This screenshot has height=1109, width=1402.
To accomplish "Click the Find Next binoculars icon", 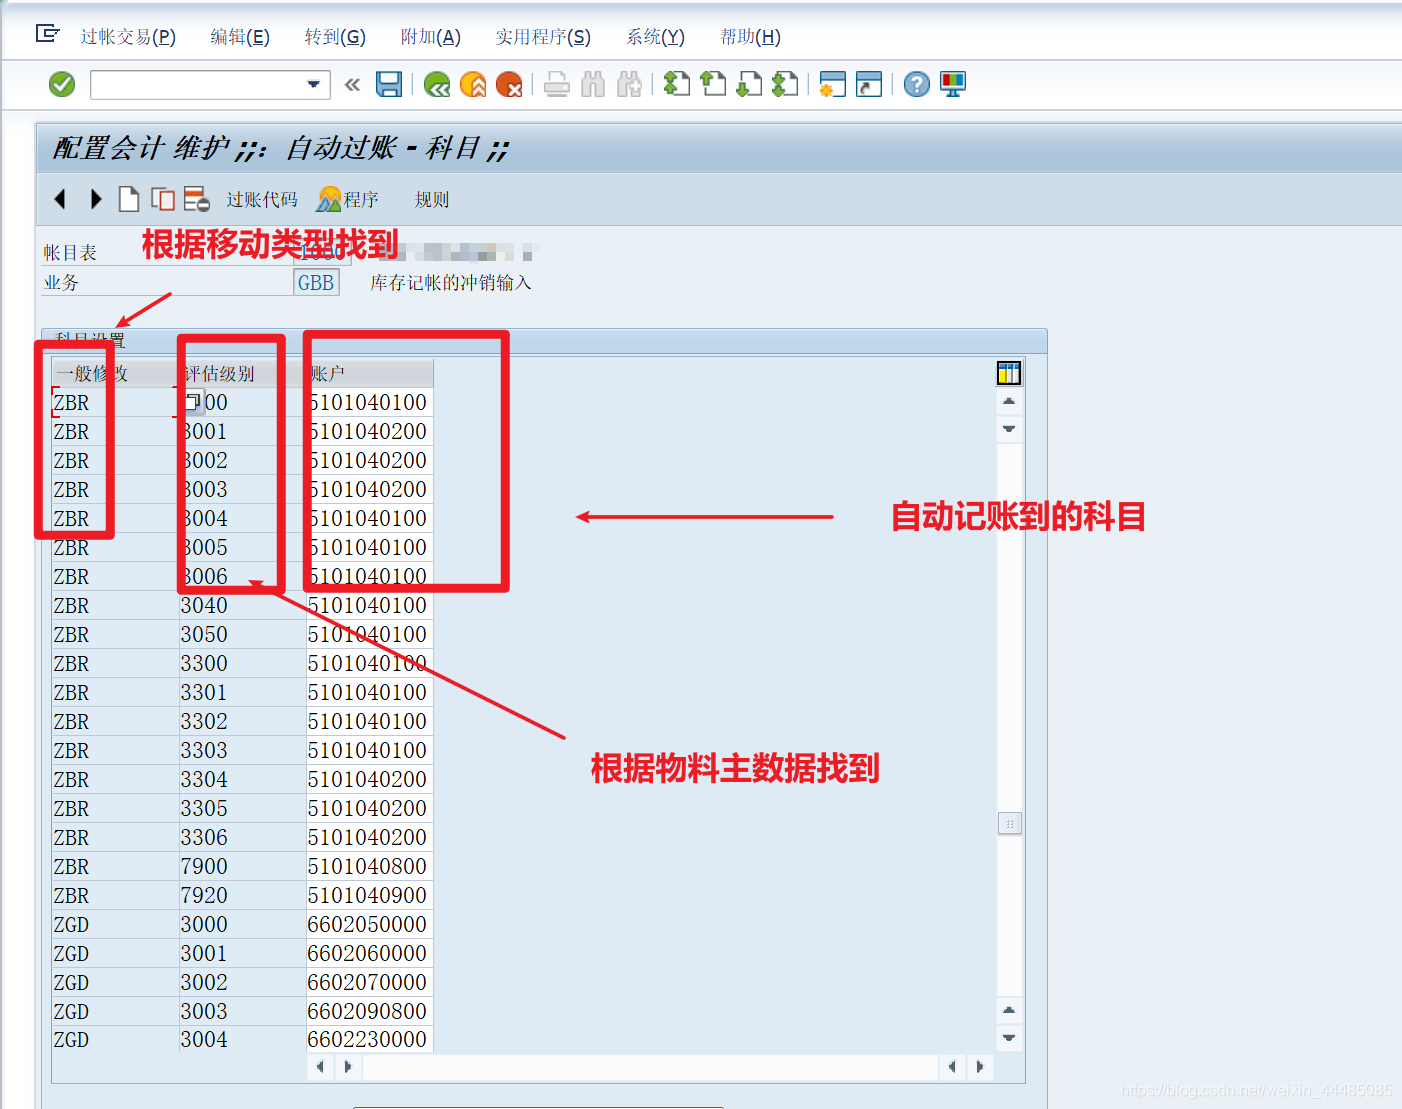I will (x=629, y=85).
